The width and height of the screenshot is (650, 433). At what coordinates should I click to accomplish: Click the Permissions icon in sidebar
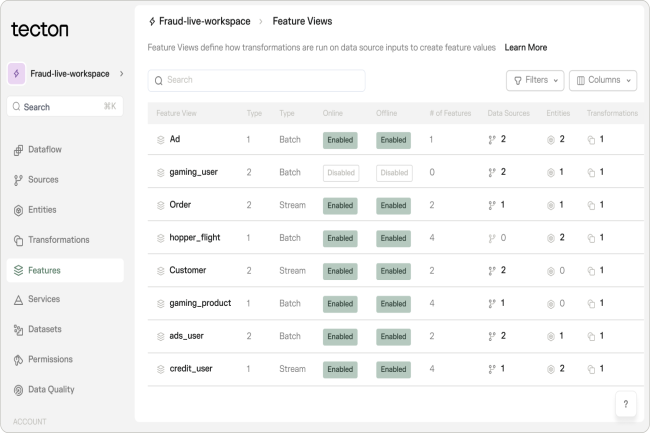pos(18,359)
